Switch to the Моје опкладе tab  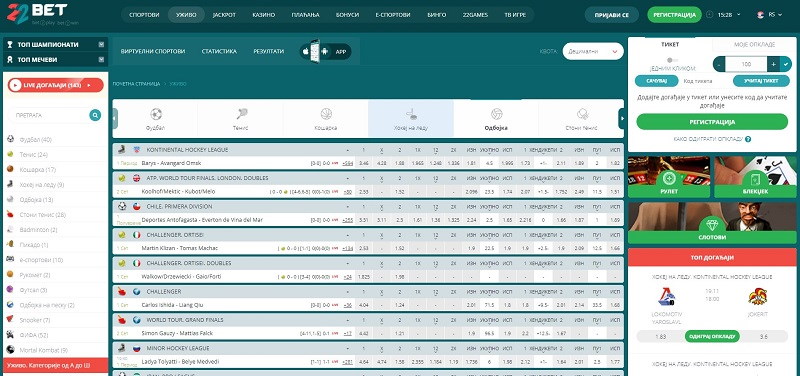(754, 44)
